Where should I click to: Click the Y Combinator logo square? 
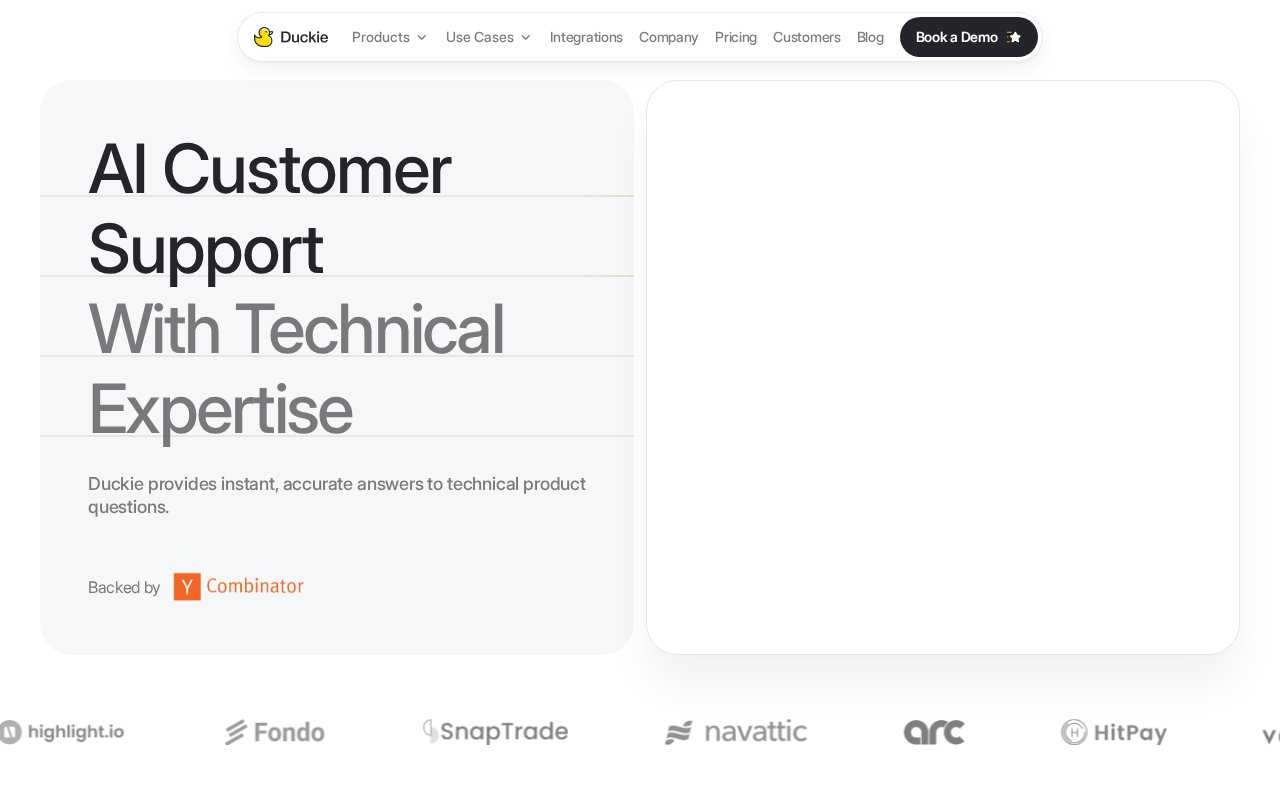coord(187,587)
